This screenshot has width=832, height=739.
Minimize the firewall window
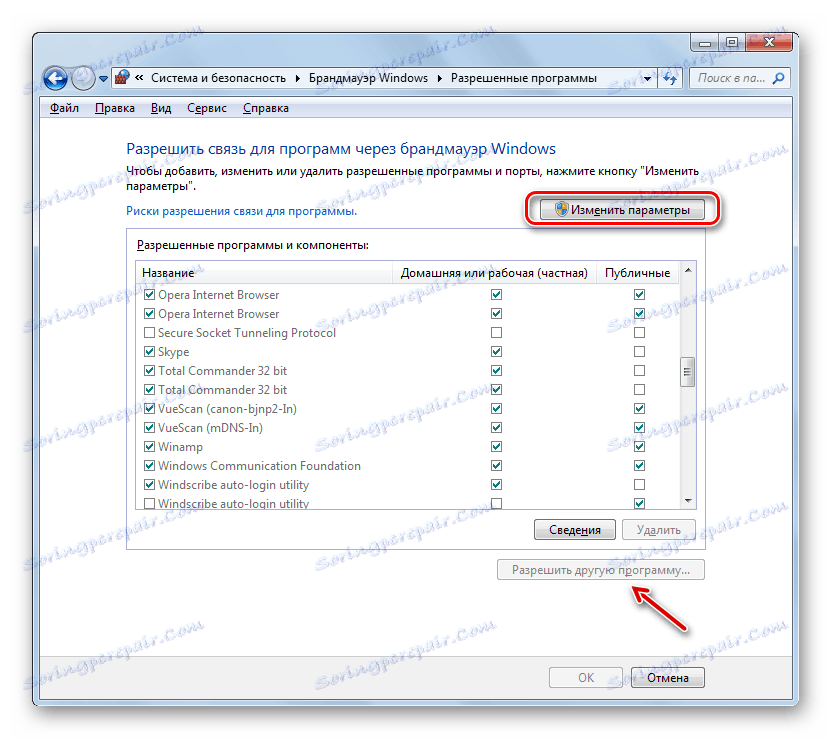705,43
